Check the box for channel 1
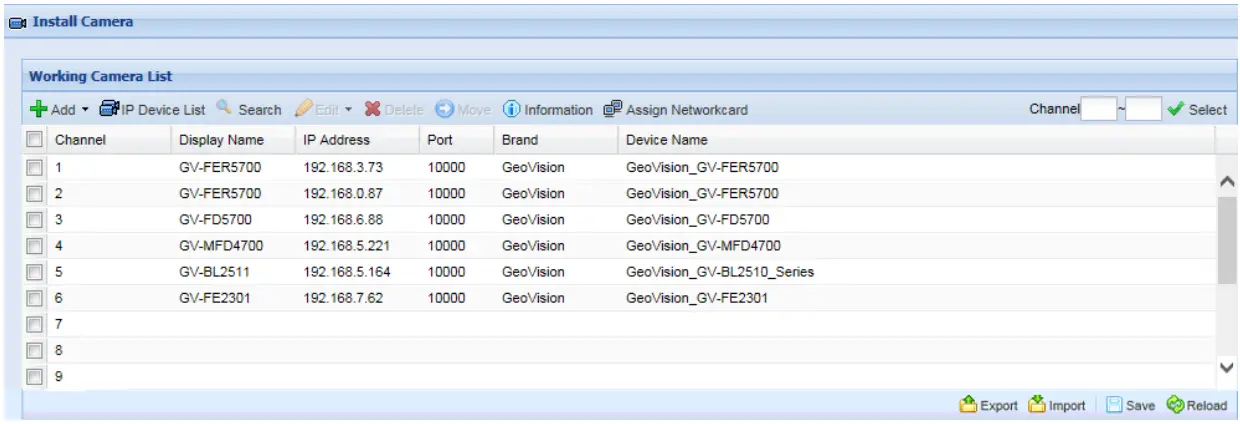The image size is (1240, 424). 34,167
